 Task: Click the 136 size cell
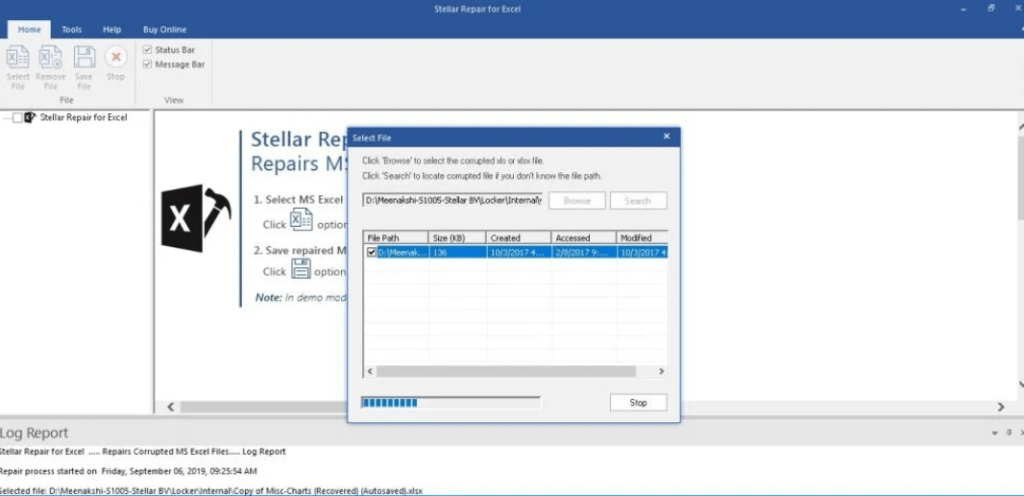pyautogui.click(x=457, y=252)
